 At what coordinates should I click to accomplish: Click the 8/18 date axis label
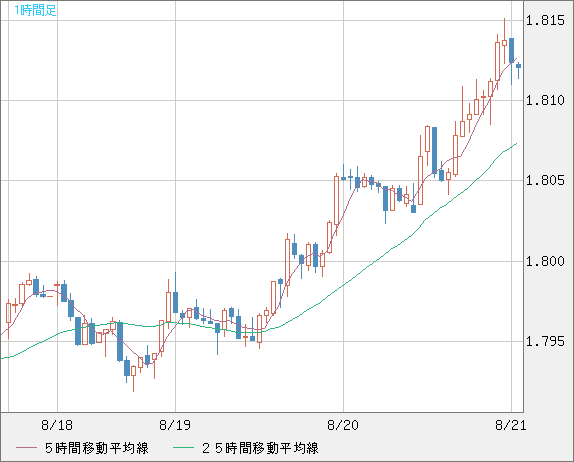(57, 425)
